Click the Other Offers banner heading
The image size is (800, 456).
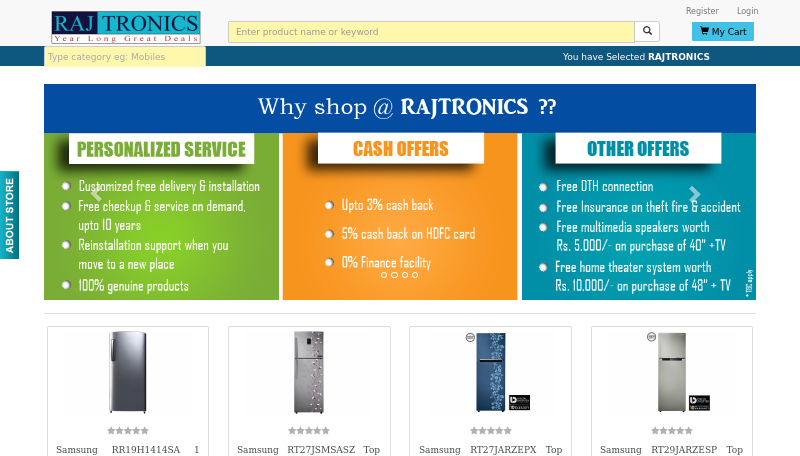(638, 148)
